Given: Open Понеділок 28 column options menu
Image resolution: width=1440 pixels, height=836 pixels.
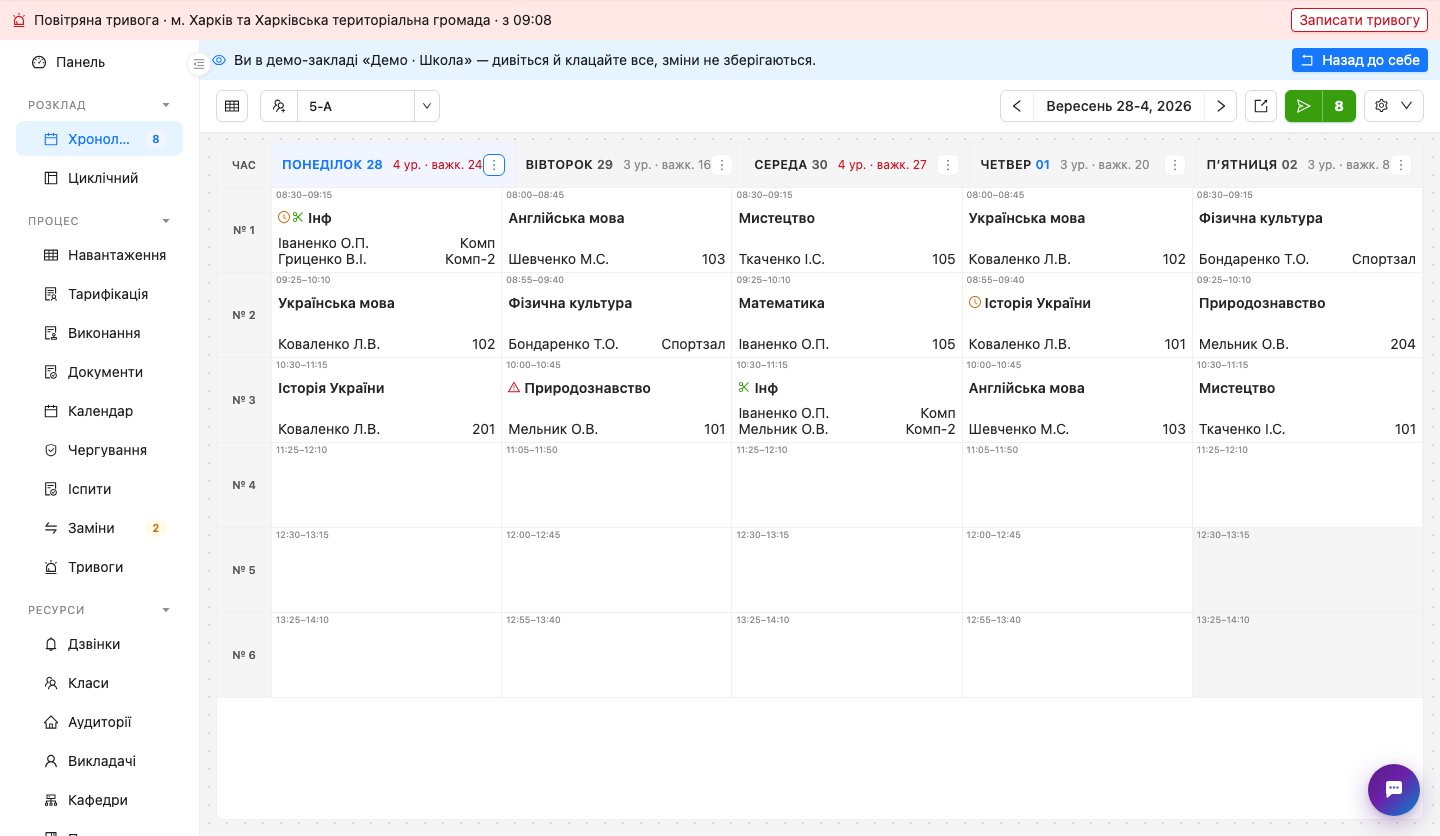Looking at the screenshot, I should pos(494,165).
